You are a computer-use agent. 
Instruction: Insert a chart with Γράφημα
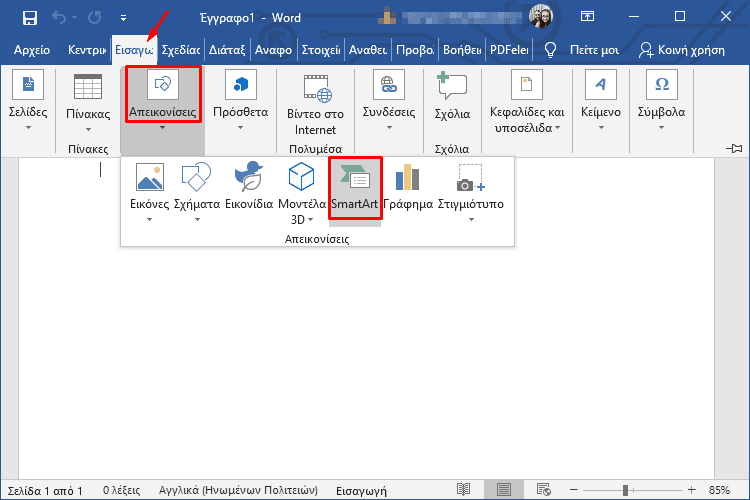click(x=408, y=187)
